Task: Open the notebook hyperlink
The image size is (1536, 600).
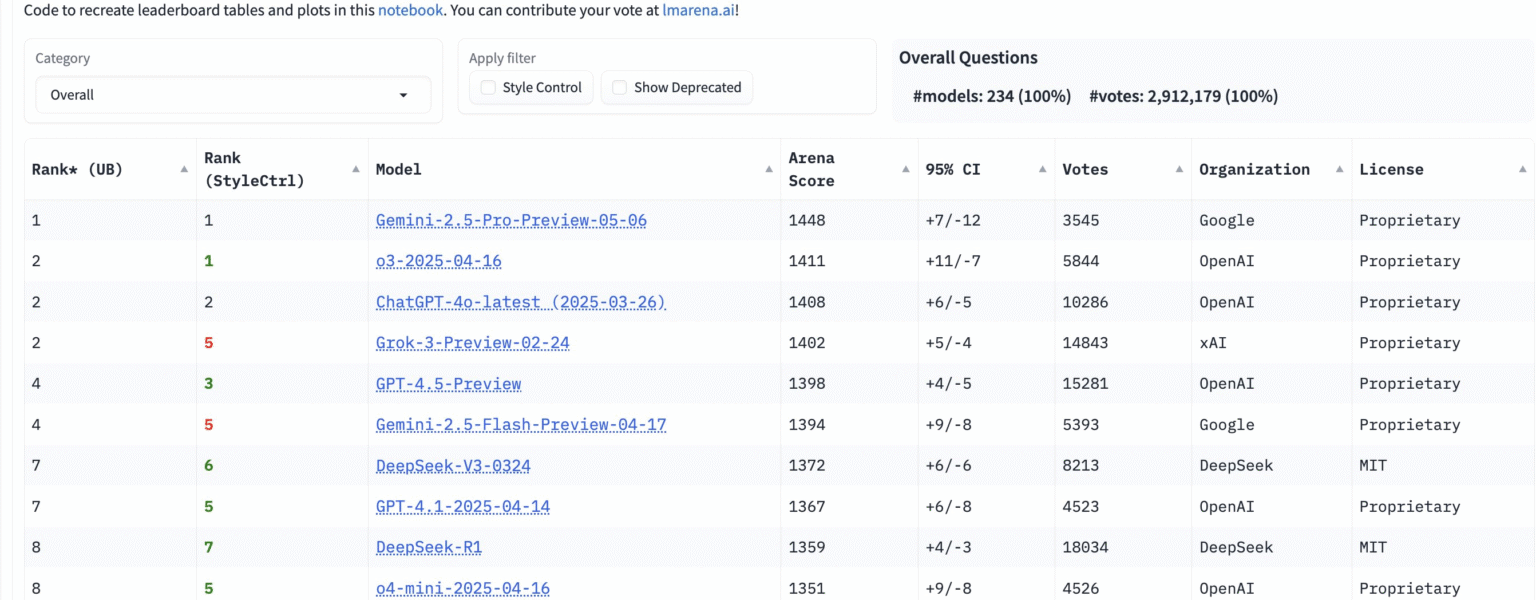Action: point(410,10)
